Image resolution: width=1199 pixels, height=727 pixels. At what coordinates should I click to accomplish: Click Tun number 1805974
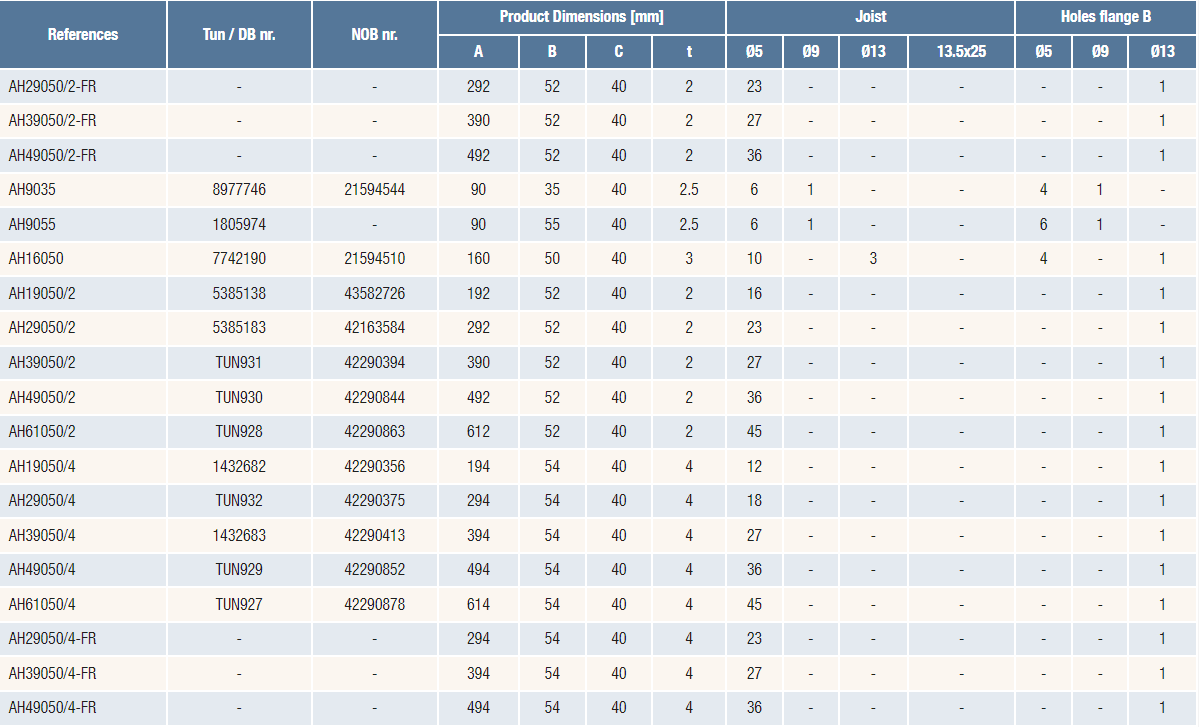point(239,225)
